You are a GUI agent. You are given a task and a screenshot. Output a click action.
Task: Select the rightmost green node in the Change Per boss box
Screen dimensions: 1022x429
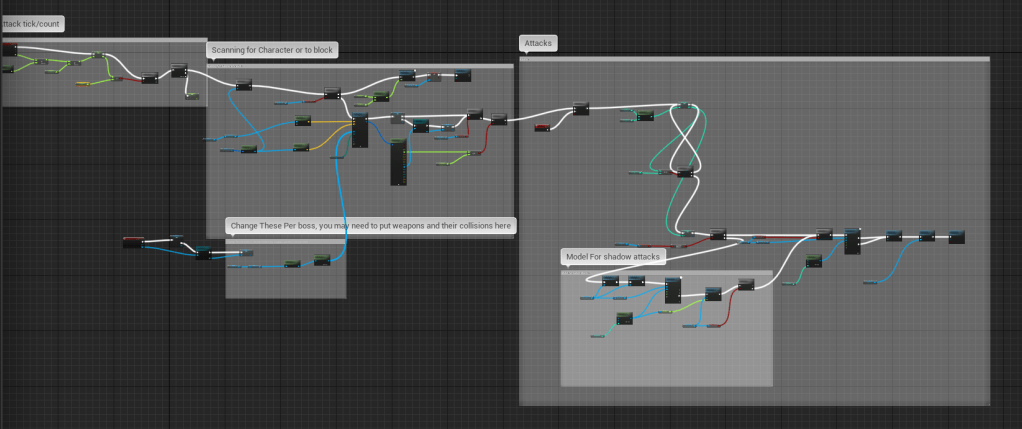pyautogui.click(x=321, y=260)
